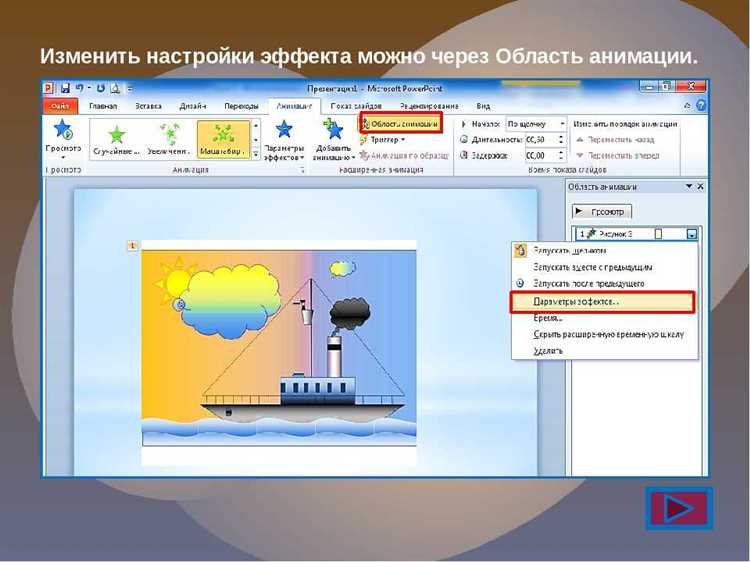Click the Undo arrow in quick access toolbar
This screenshot has width=750, height=562.
tap(79, 88)
